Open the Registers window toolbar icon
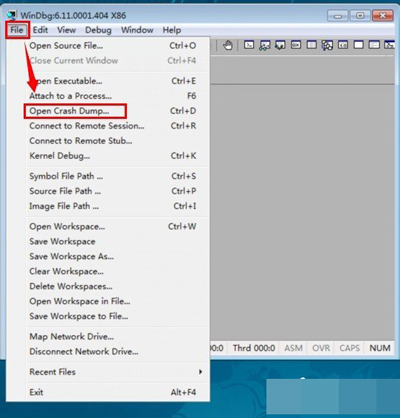This screenshot has width=400, height=418. click(296, 45)
